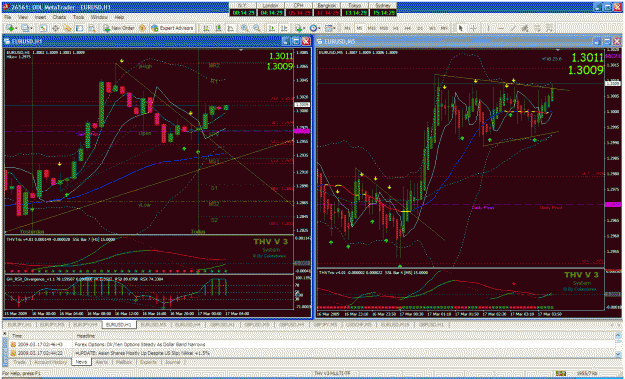
Task: Open the Alerts tab in Terminal
Action: 102,362
